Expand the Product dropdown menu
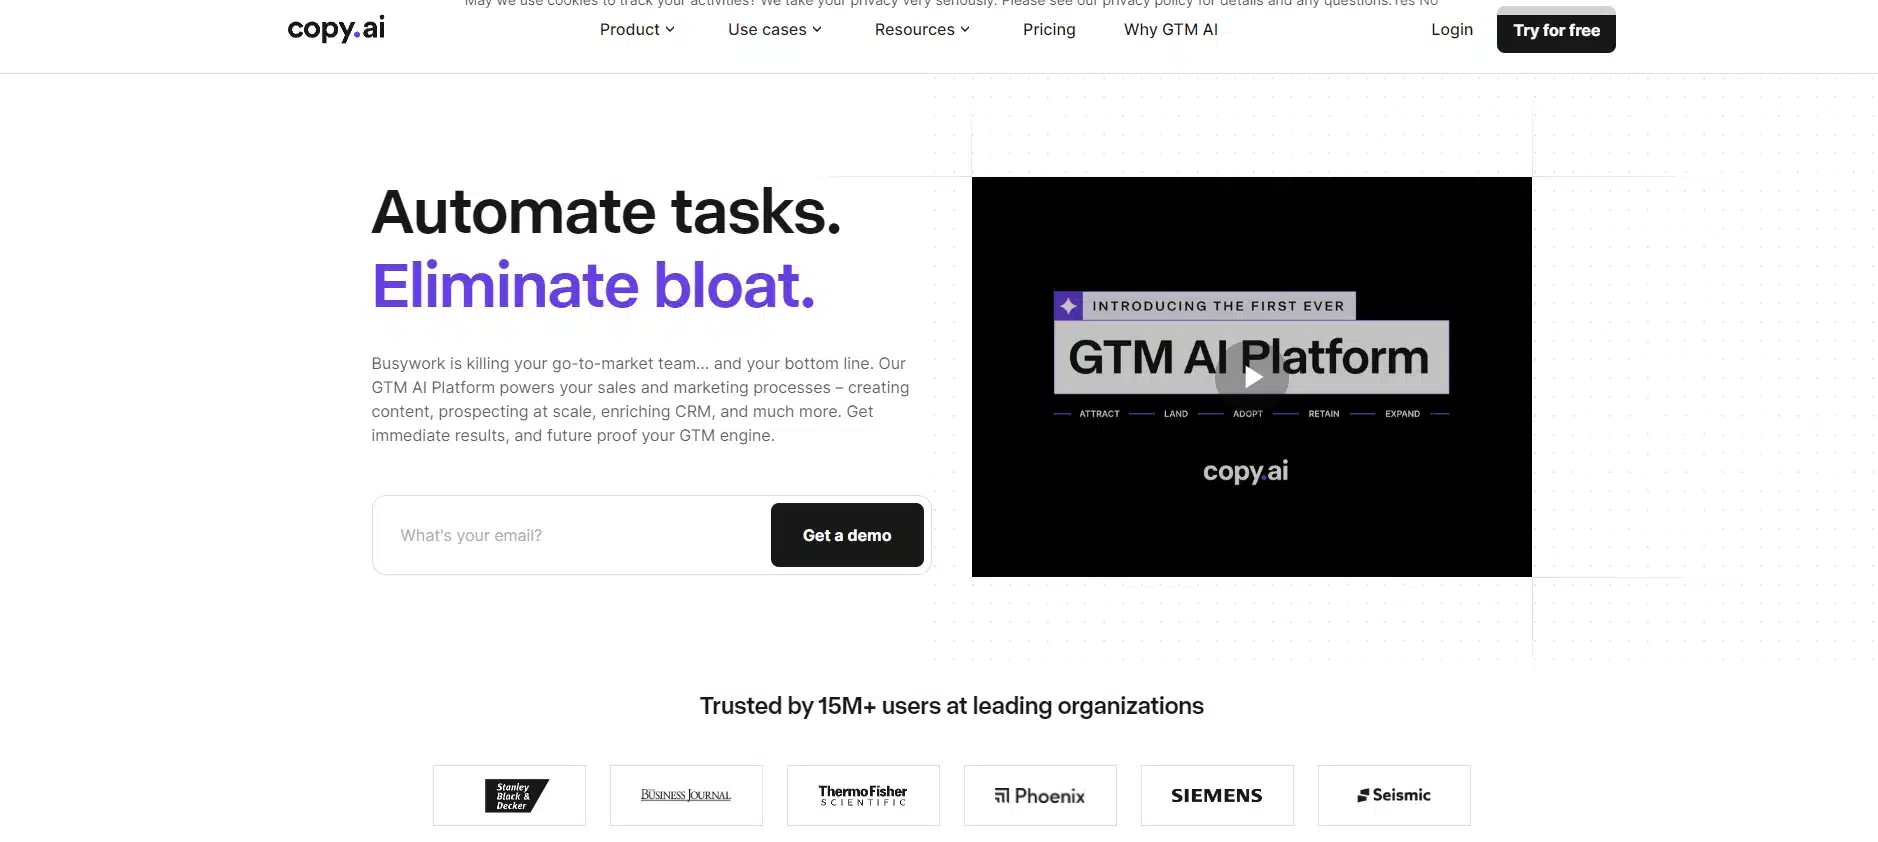Screen dimensions: 1878x842 (637, 30)
